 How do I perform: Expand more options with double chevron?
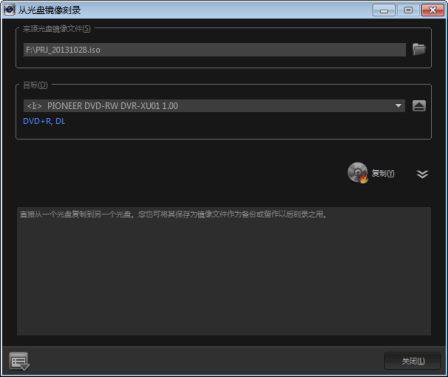pyautogui.click(x=422, y=174)
